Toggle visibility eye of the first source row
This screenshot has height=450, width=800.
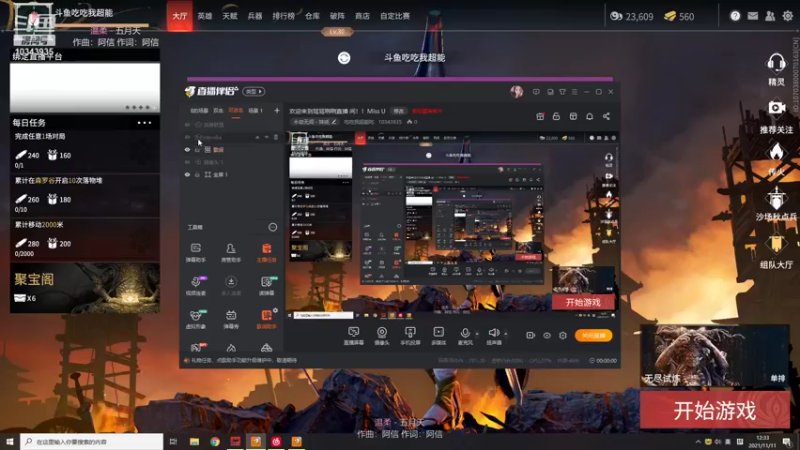click(187, 124)
